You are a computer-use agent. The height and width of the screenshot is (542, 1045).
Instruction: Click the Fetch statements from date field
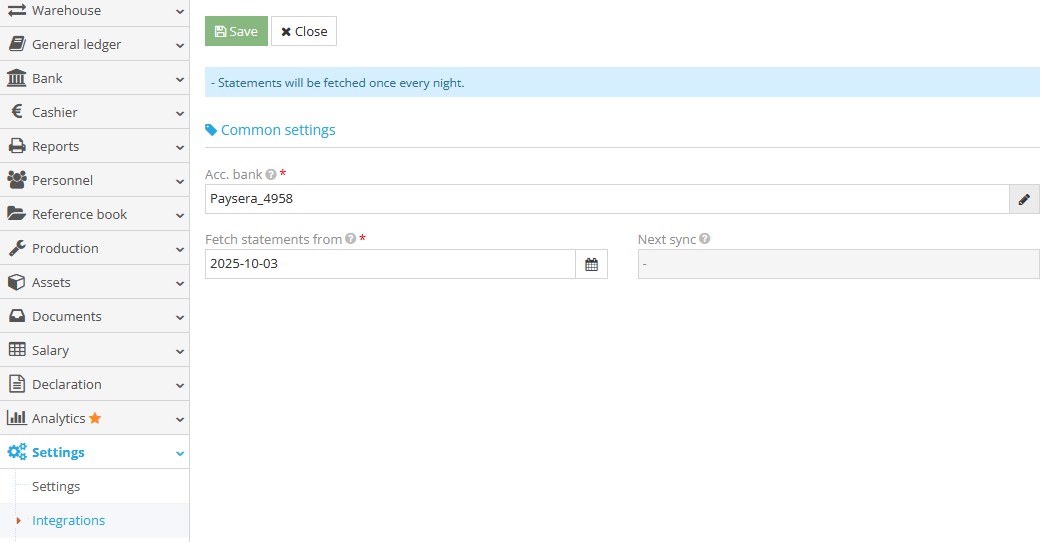coord(390,264)
